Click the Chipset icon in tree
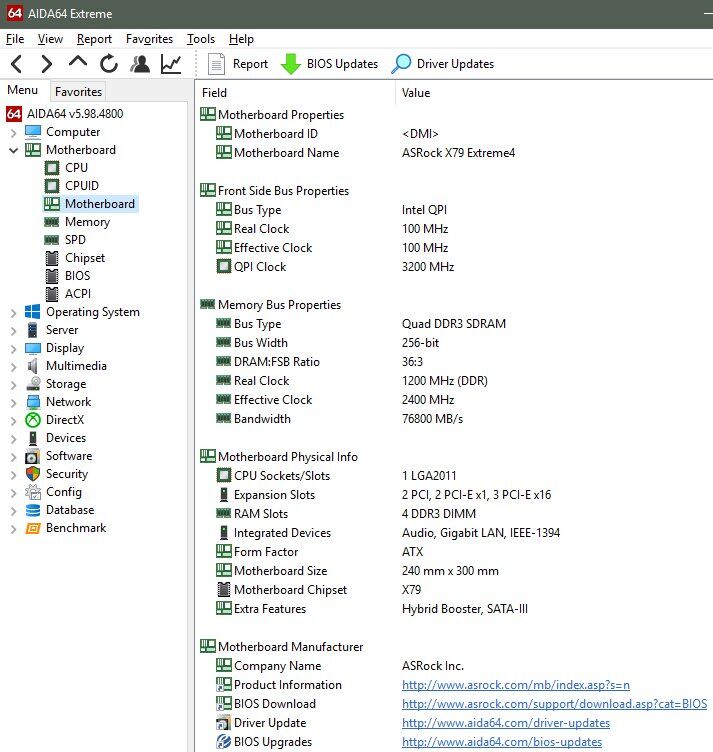This screenshot has width=713, height=752. (x=52, y=258)
